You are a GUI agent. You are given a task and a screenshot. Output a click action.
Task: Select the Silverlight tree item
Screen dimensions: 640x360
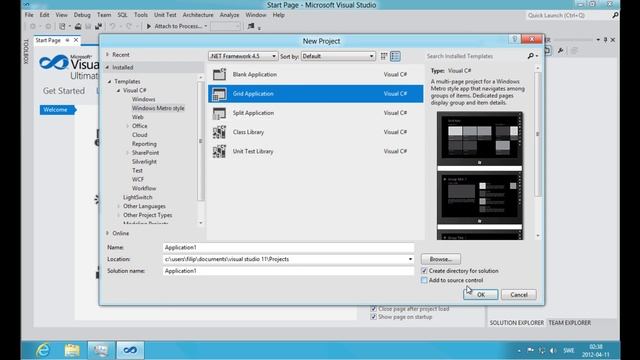(144, 162)
